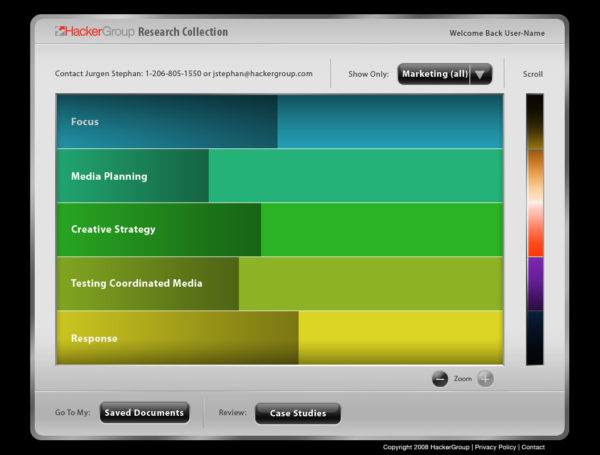Open the Creative Strategy row

(158, 230)
